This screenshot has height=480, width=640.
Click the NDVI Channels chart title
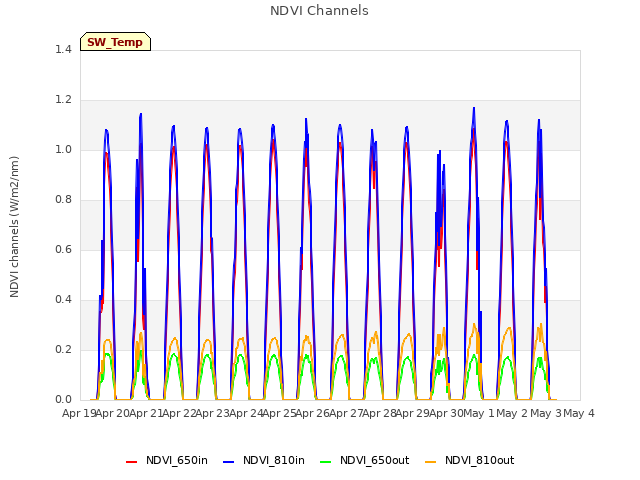click(x=319, y=11)
